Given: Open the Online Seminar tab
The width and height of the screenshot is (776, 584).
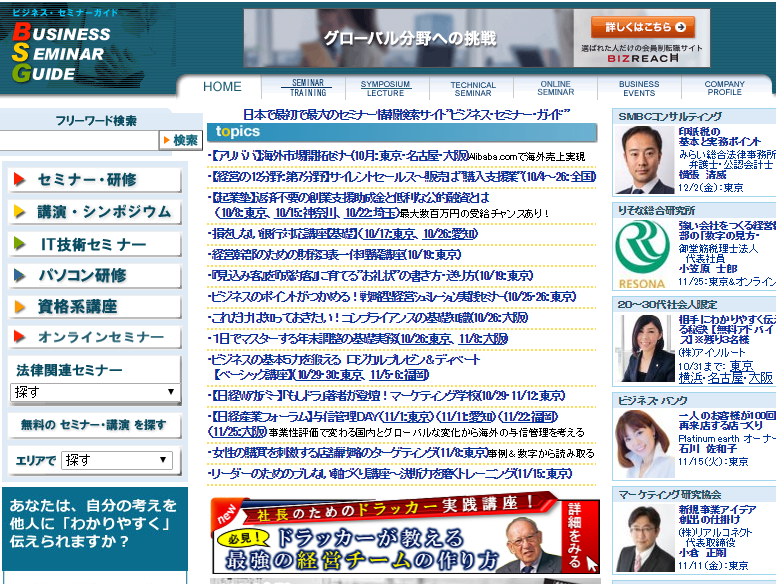Looking at the screenshot, I should click(556, 88).
